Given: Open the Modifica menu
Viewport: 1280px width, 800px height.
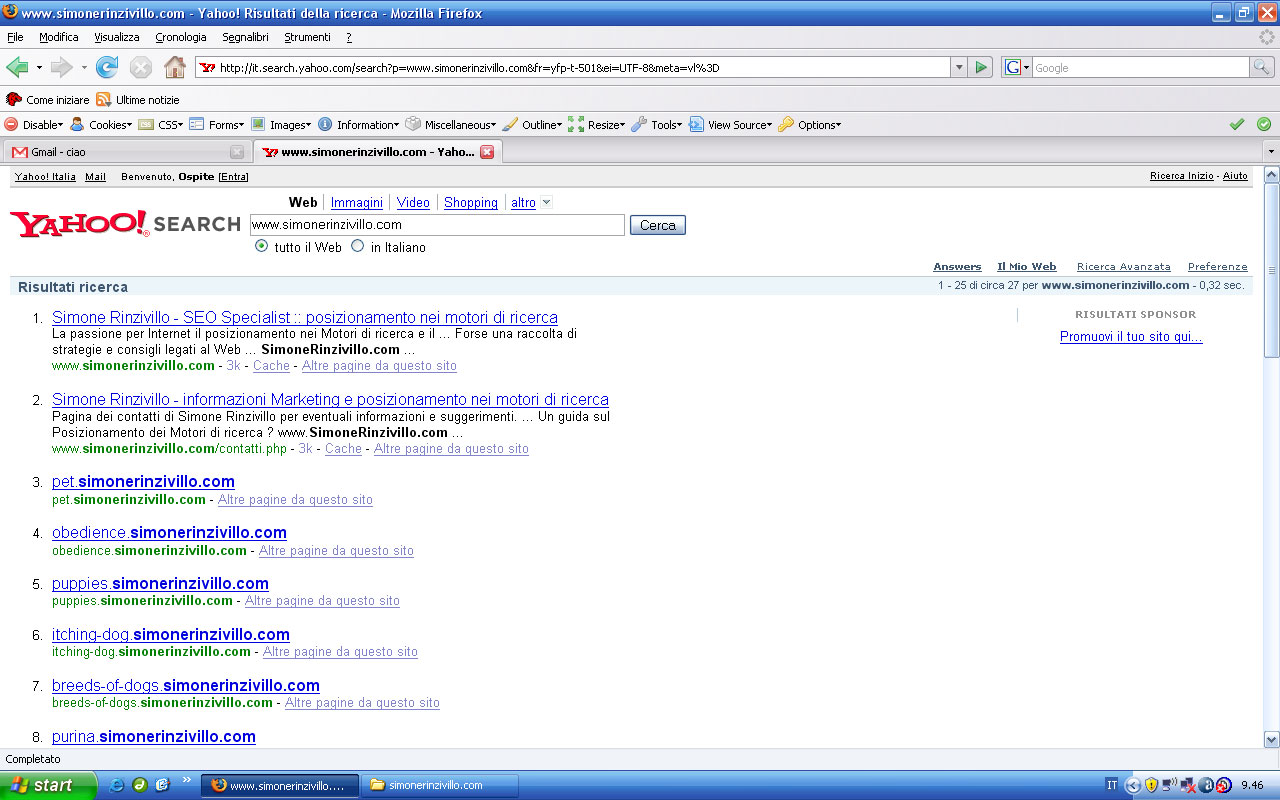Looking at the screenshot, I should 59,37.
